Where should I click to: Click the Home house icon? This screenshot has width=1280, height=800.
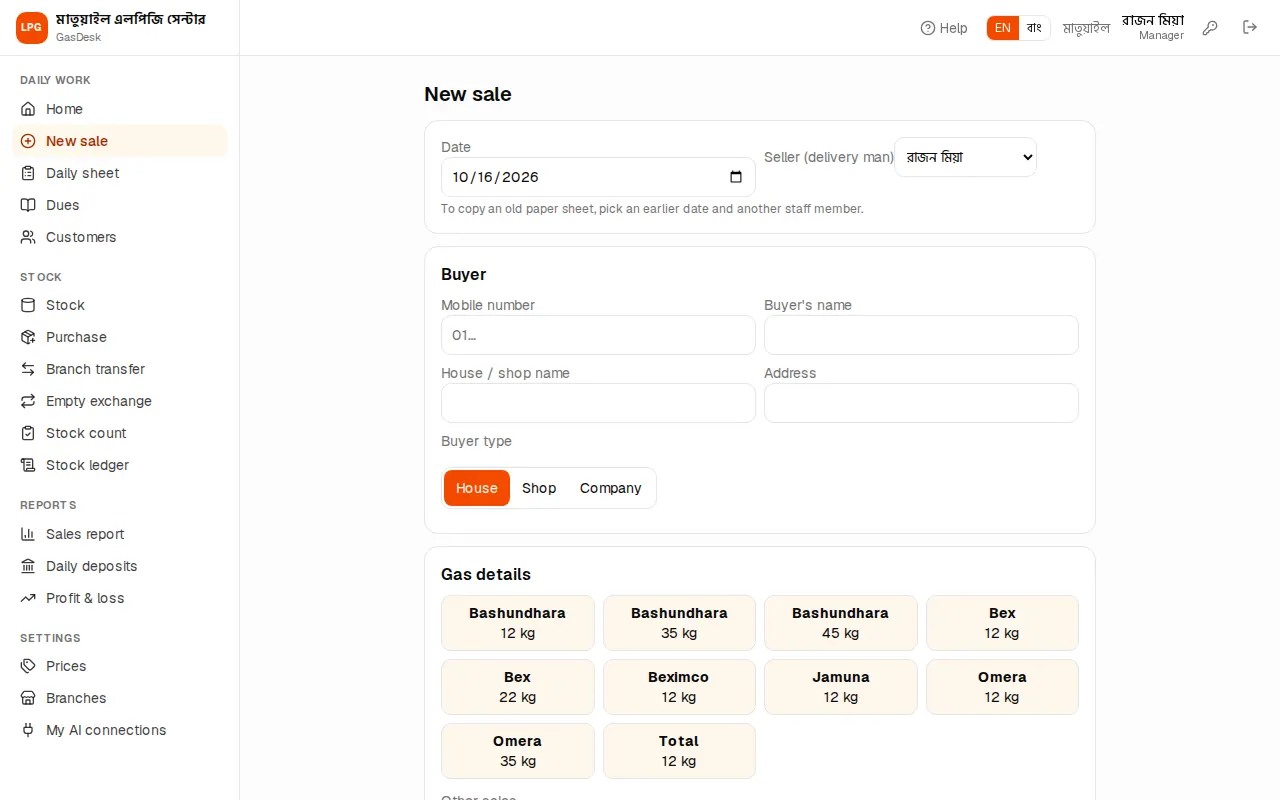[x=28, y=109]
